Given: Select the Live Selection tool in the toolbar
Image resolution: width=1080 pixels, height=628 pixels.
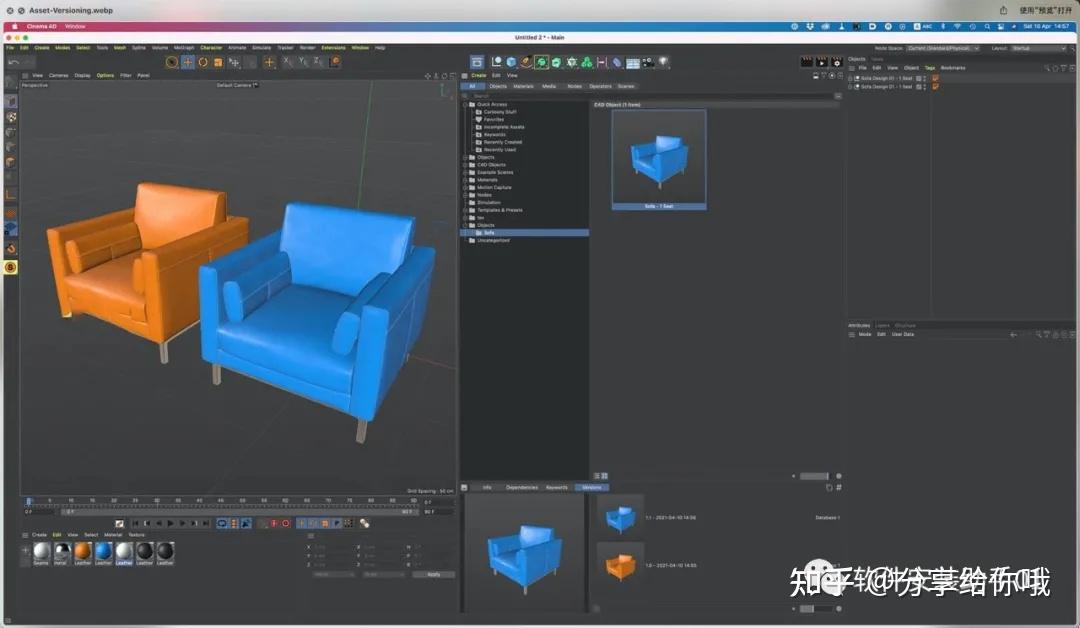Looking at the screenshot, I should click(x=169, y=62).
